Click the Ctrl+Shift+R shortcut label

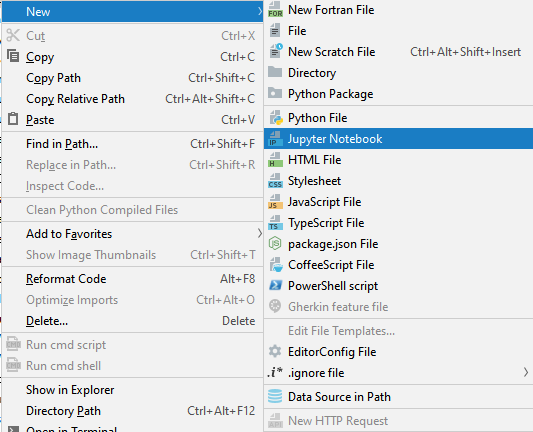(x=222, y=165)
